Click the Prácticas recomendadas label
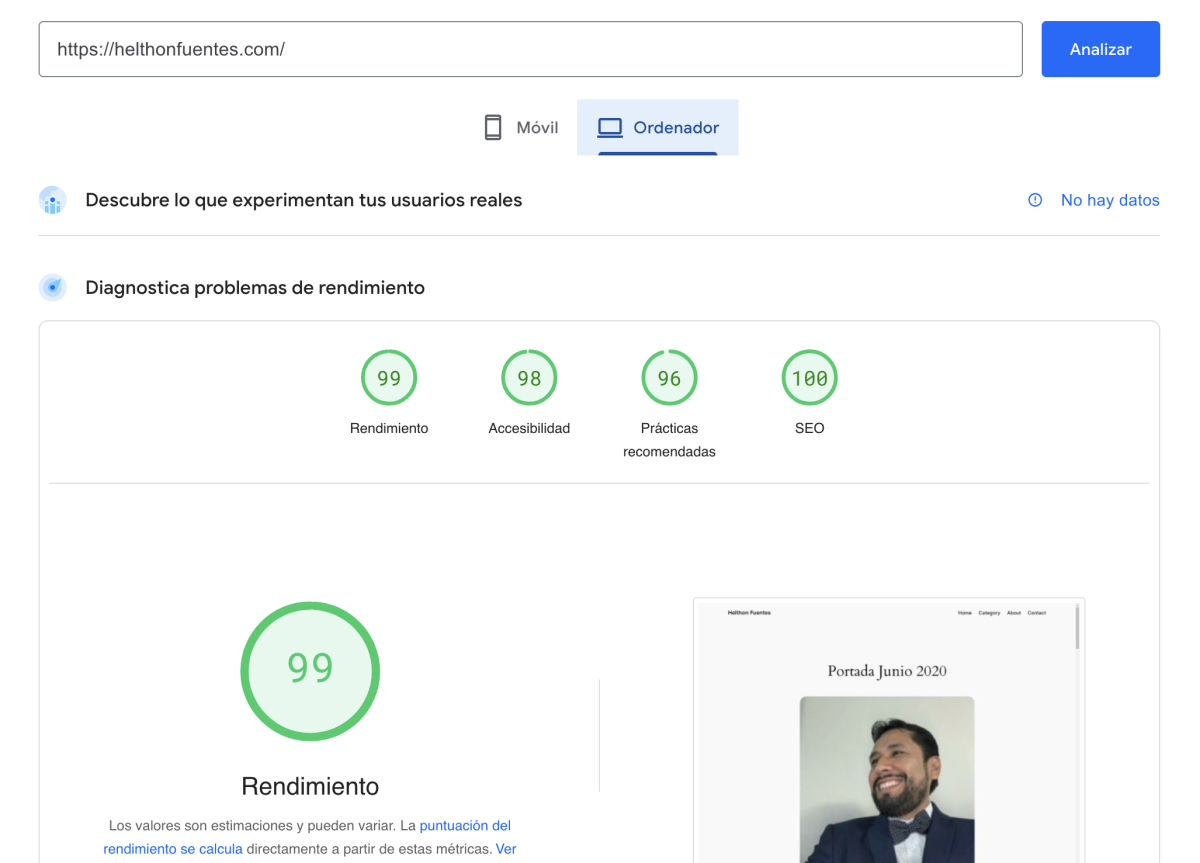The image size is (1200, 863). [669, 440]
